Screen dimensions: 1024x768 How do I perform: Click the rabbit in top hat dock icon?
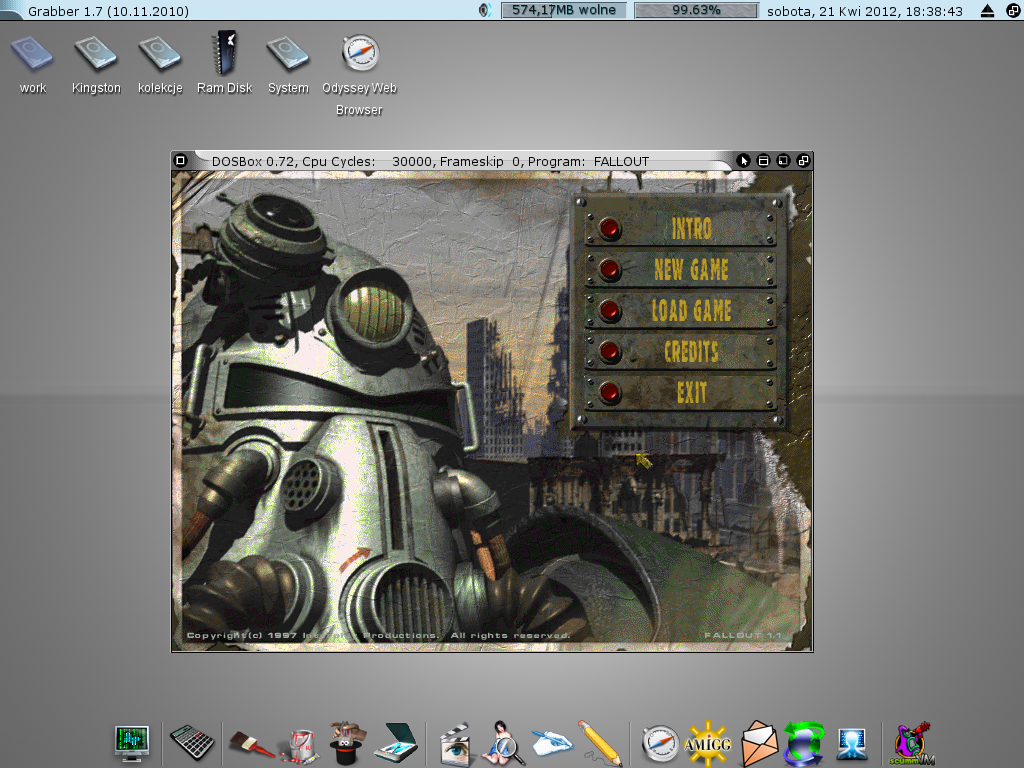[347, 743]
